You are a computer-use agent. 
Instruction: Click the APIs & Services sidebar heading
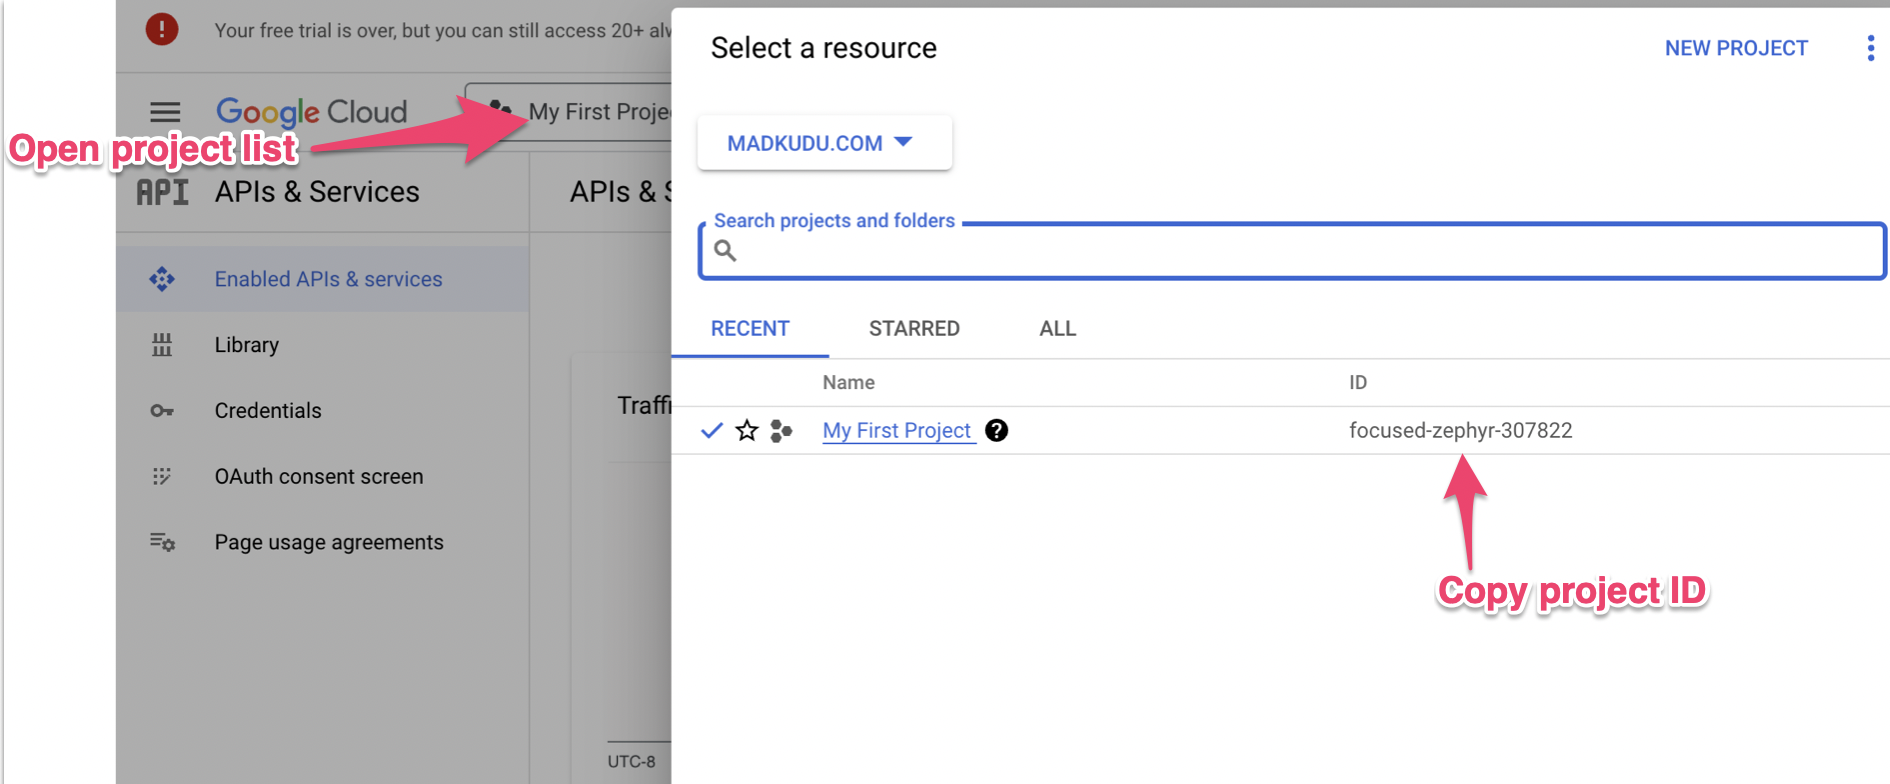(317, 192)
